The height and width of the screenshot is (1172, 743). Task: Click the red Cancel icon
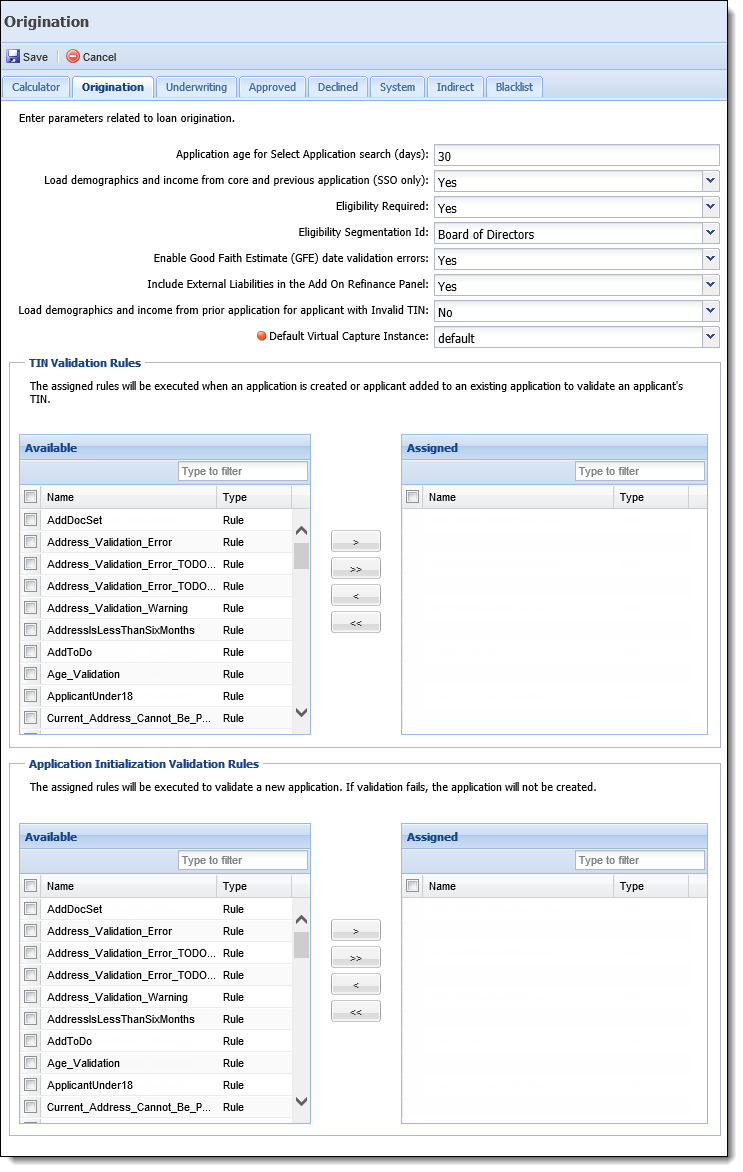coord(73,56)
